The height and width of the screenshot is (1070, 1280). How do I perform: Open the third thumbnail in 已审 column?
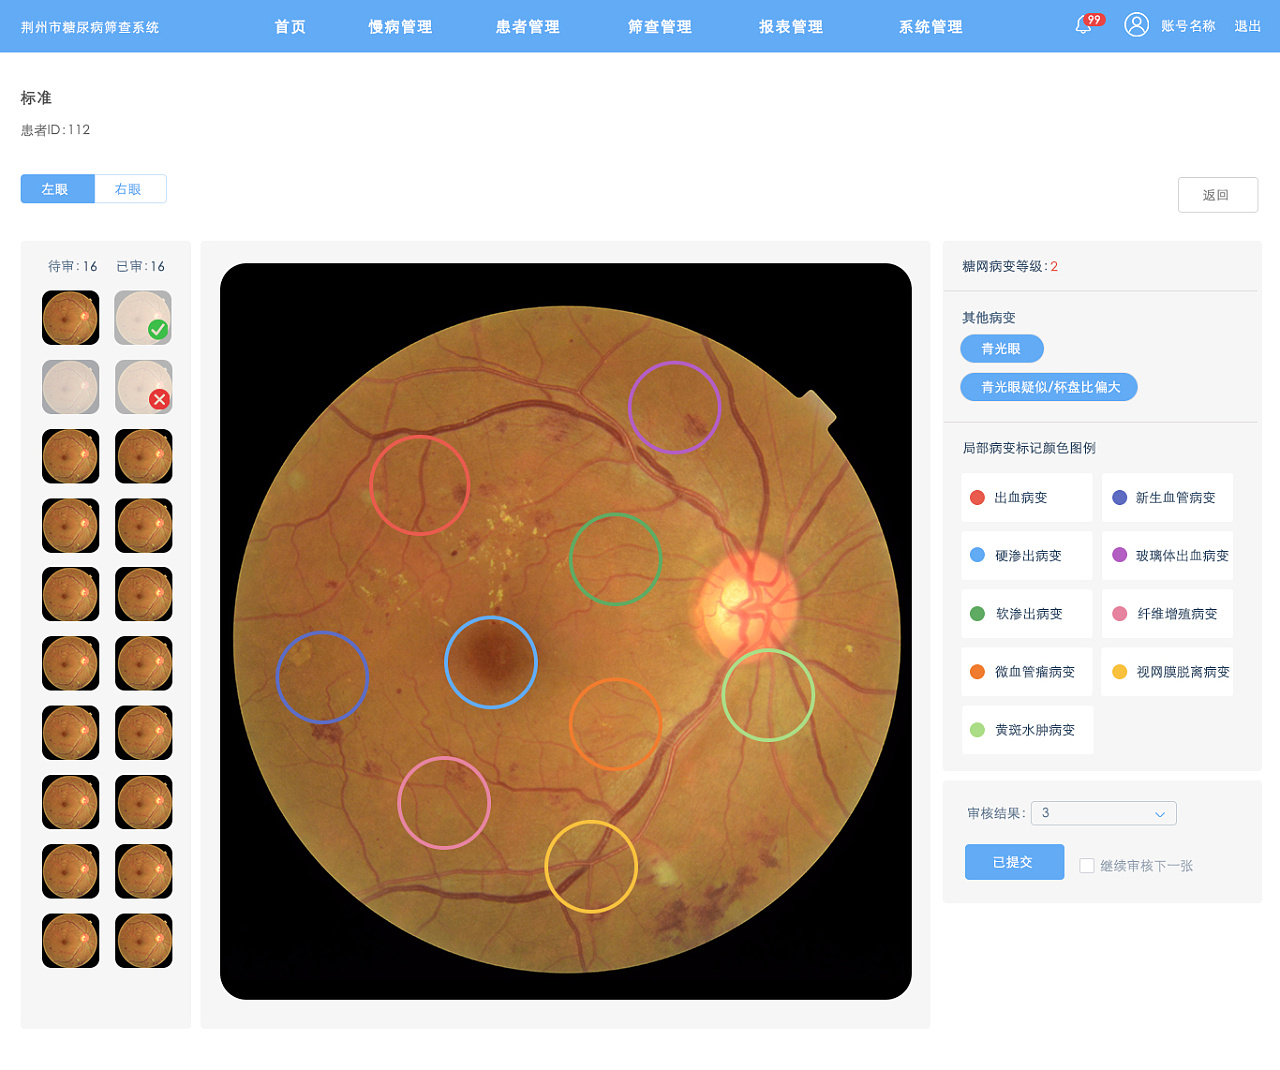click(144, 456)
